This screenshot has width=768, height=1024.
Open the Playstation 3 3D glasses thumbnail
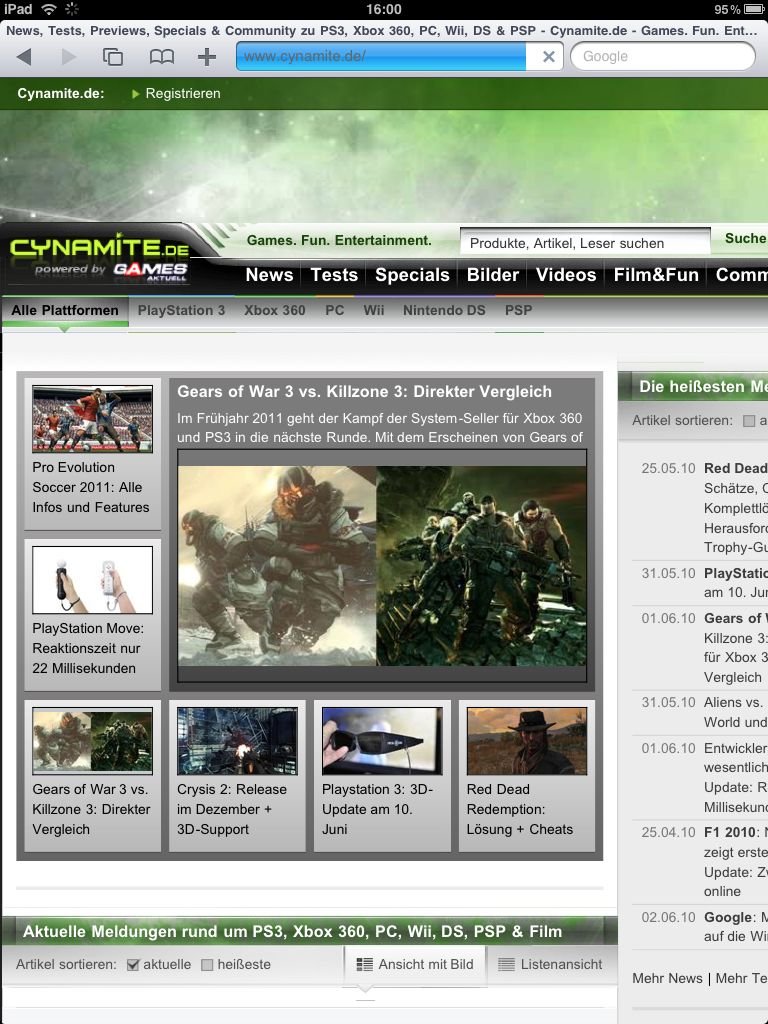pyautogui.click(x=382, y=741)
